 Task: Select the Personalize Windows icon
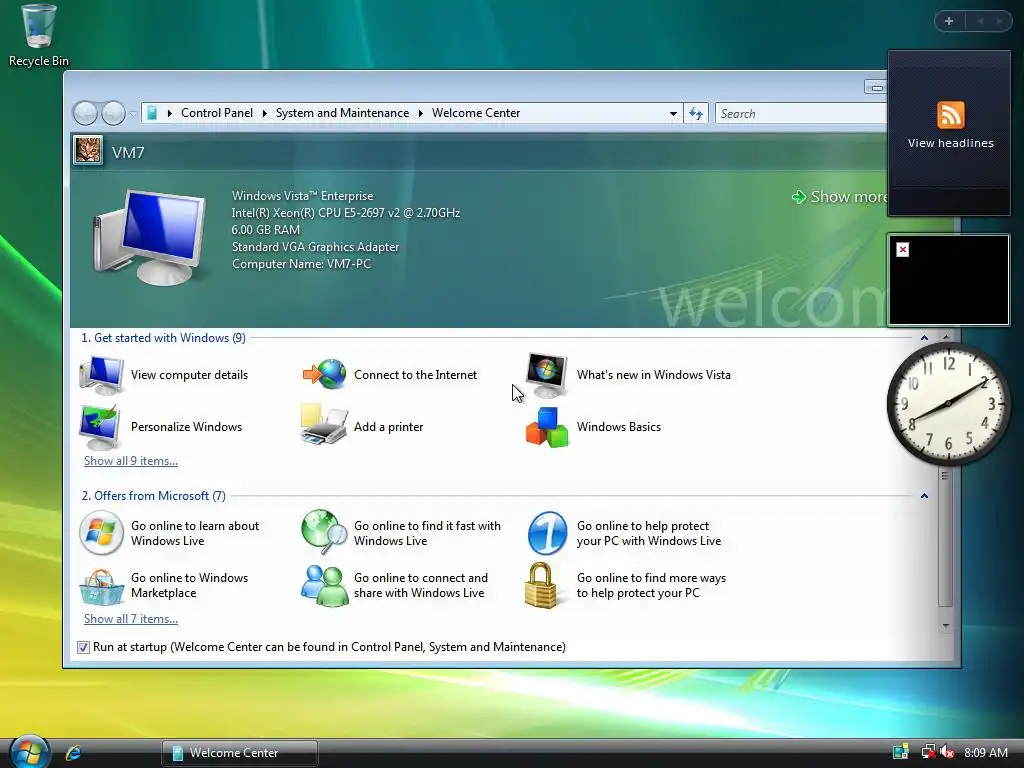100,427
